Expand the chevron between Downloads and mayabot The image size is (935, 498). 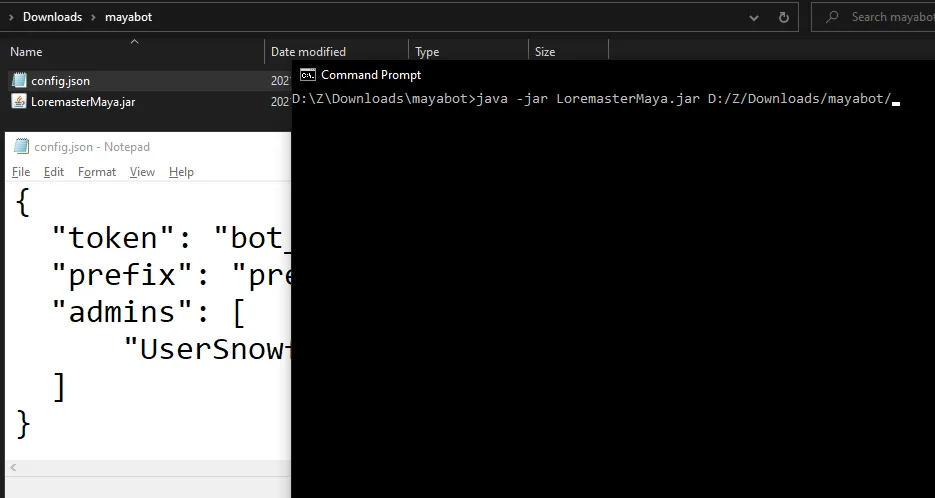[94, 17]
